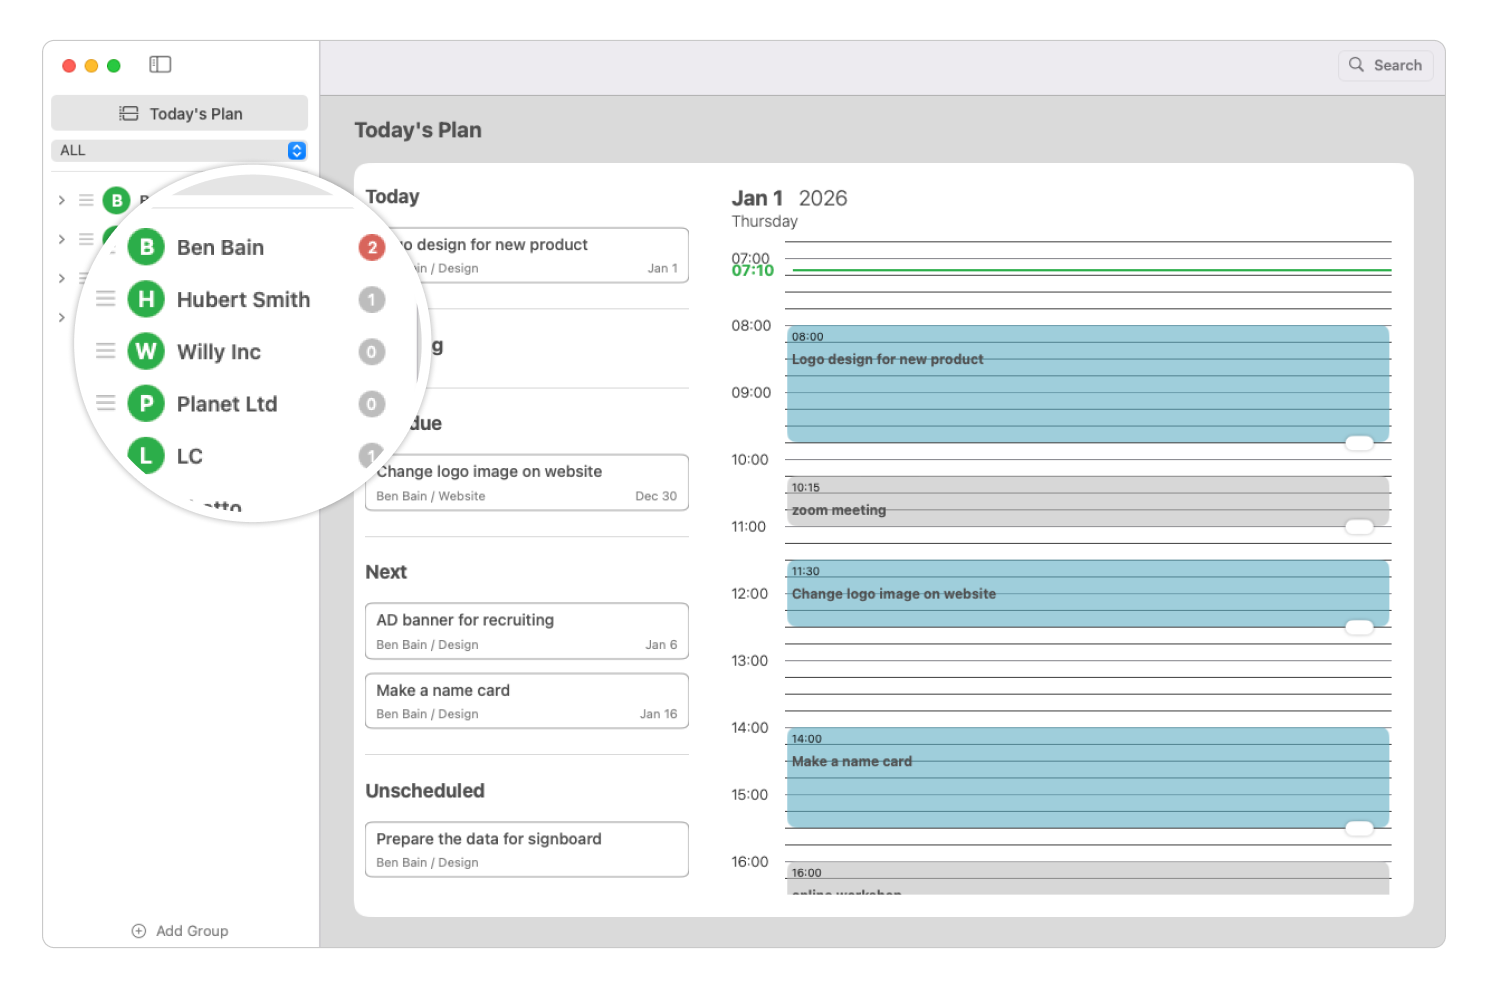The height and width of the screenshot is (988, 1488).
Task: Click resize handle on Logo design event
Action: coord(1359,443)
